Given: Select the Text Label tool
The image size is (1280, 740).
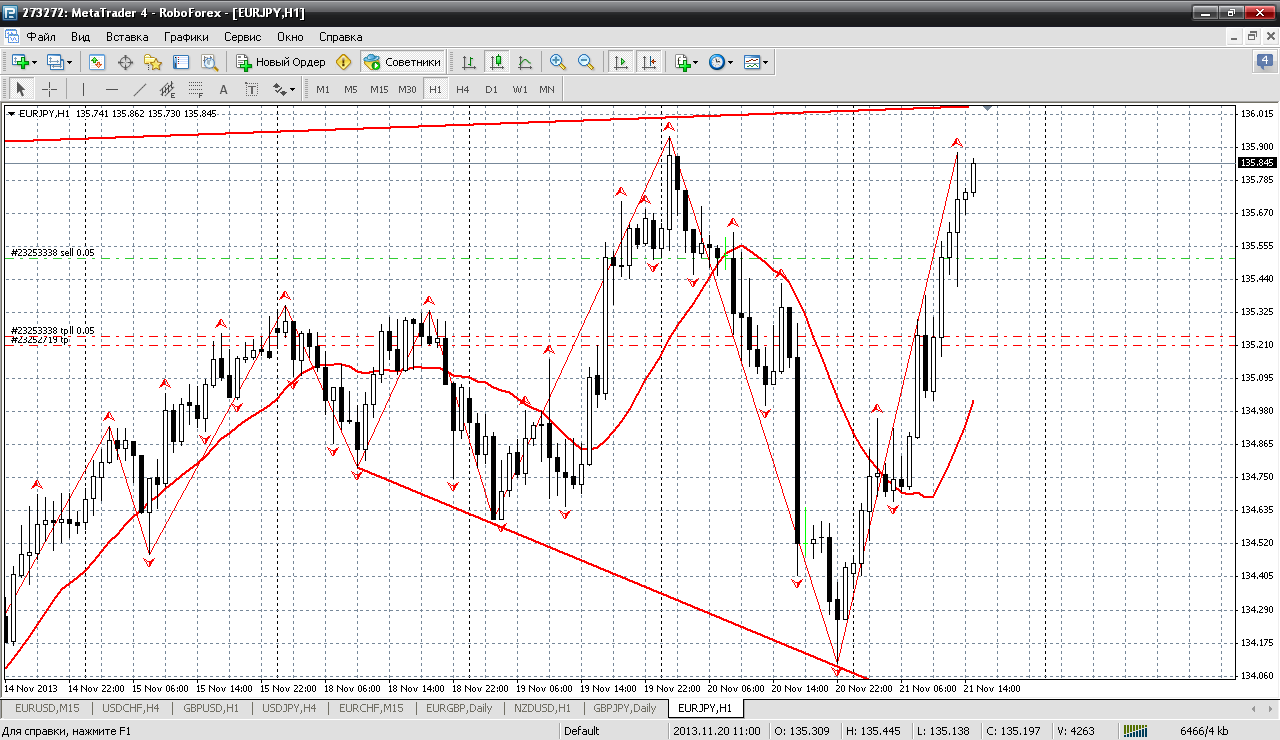Looking at the screenshot, I should 251,89.
